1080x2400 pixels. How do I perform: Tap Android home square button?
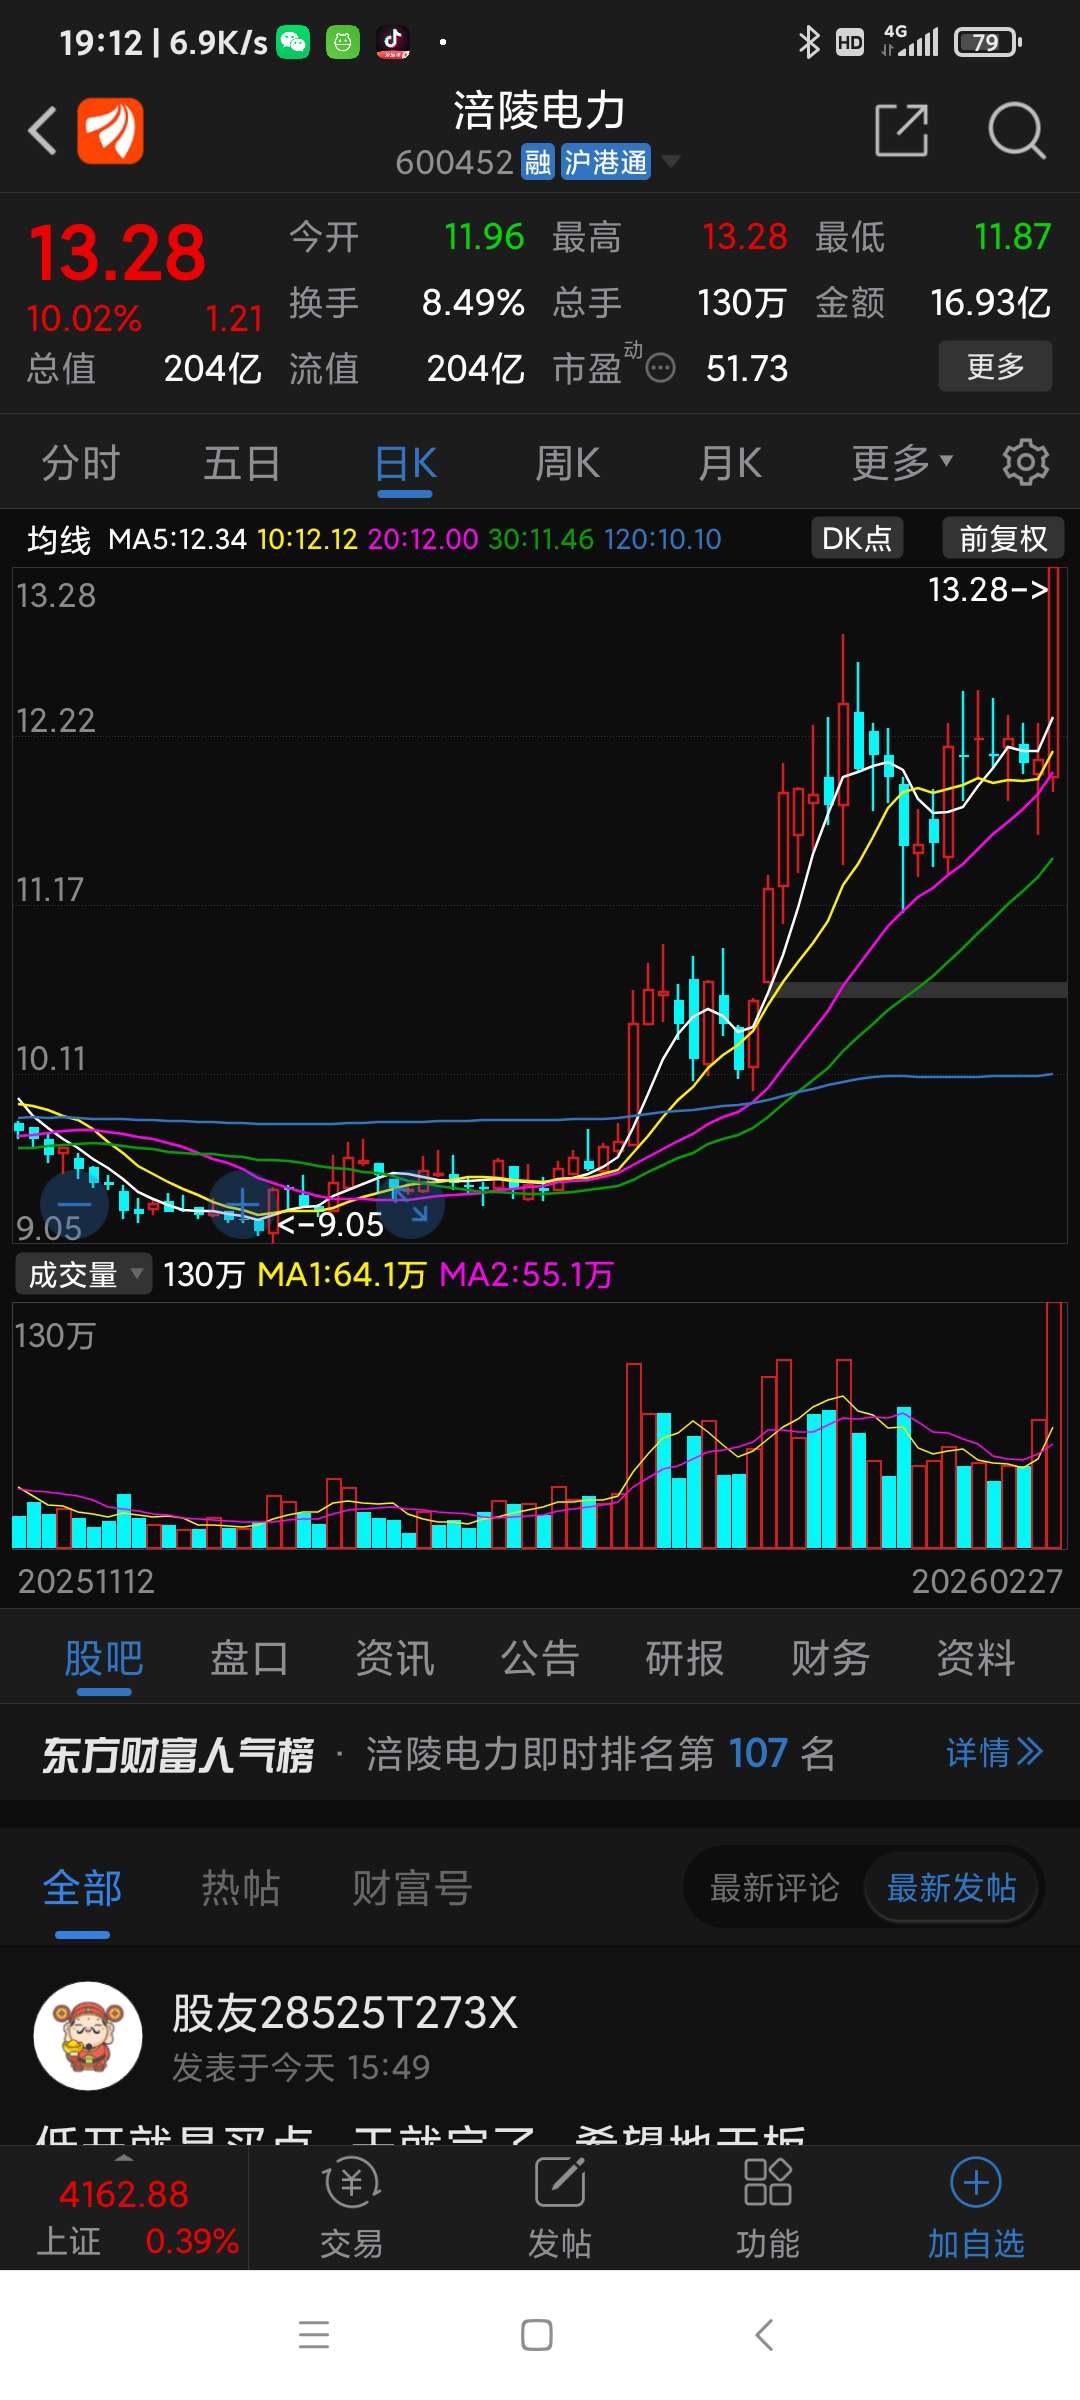coord(537,2335)
